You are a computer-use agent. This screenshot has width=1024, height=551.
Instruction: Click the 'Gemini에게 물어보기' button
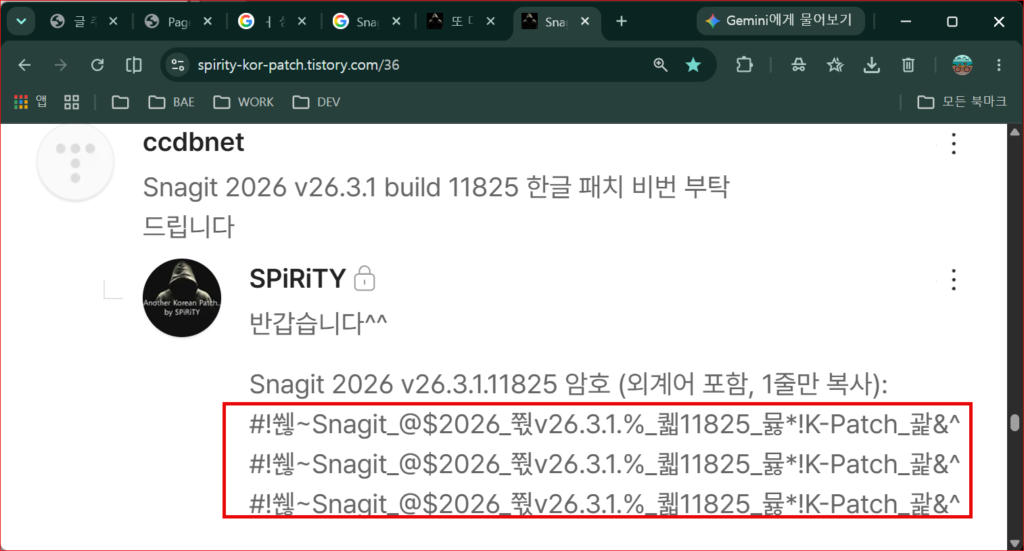click(x=780, y=21)
